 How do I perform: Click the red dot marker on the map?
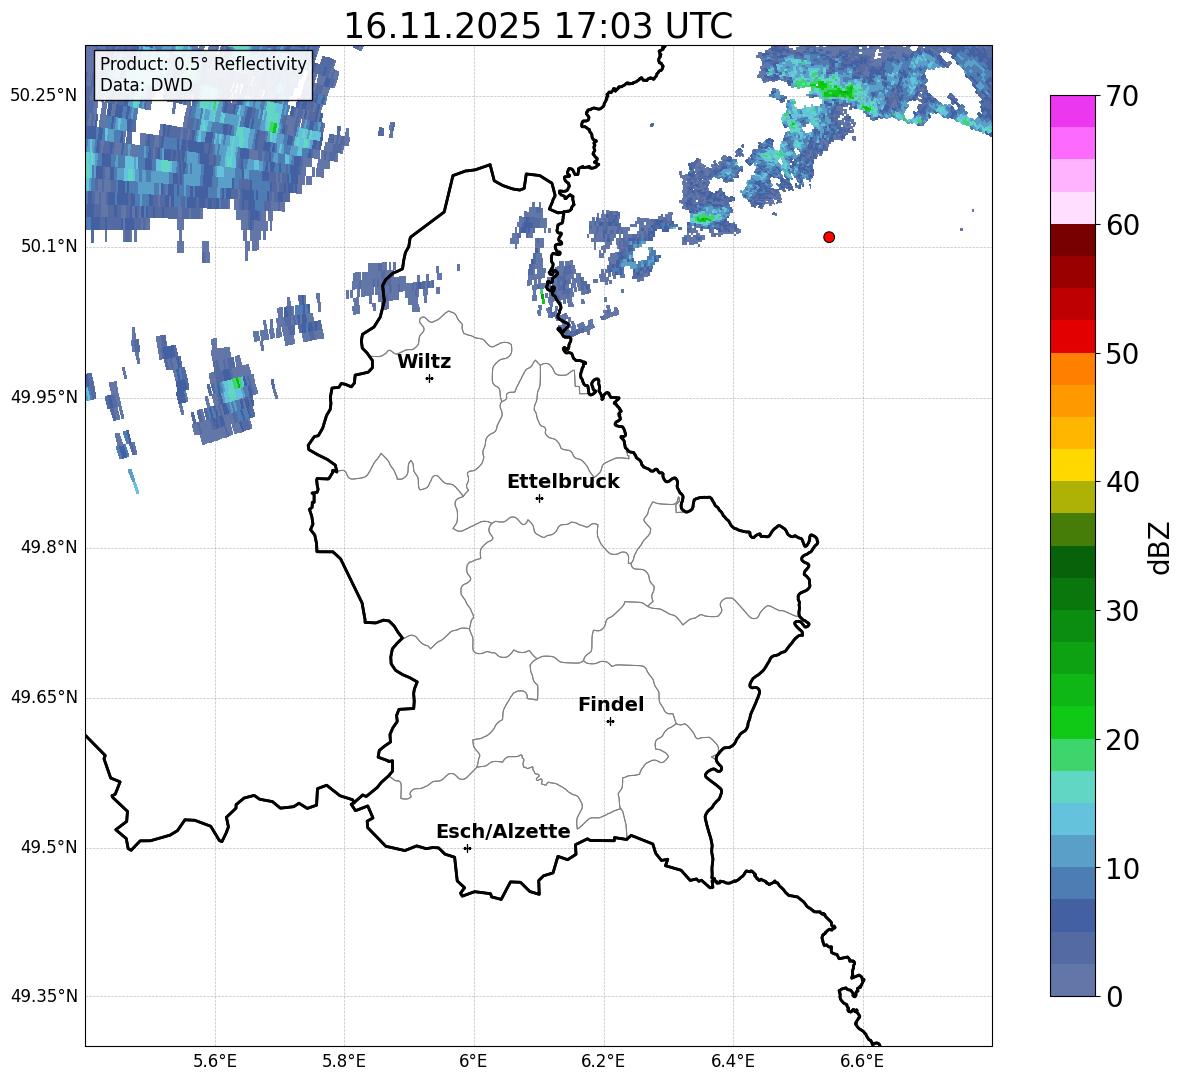pos(829,237)
